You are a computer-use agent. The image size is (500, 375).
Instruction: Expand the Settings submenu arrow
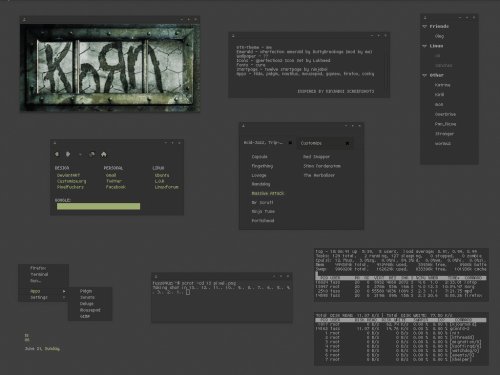tap(64, 297)
